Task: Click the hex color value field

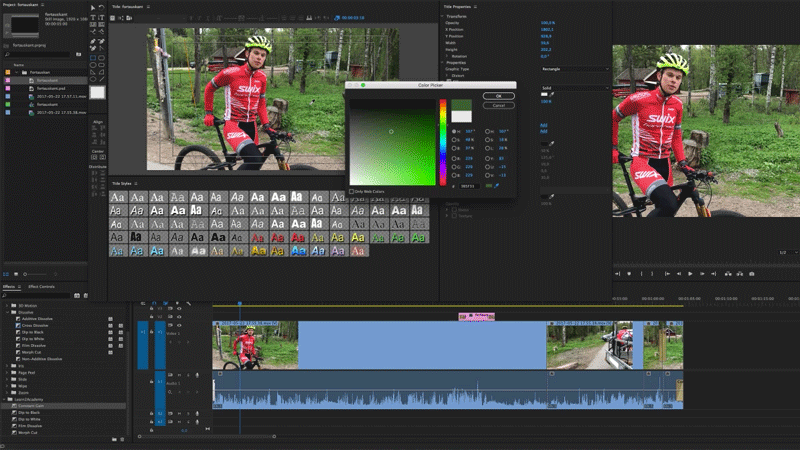Action: pyautogui.click(x=469, y=185)
